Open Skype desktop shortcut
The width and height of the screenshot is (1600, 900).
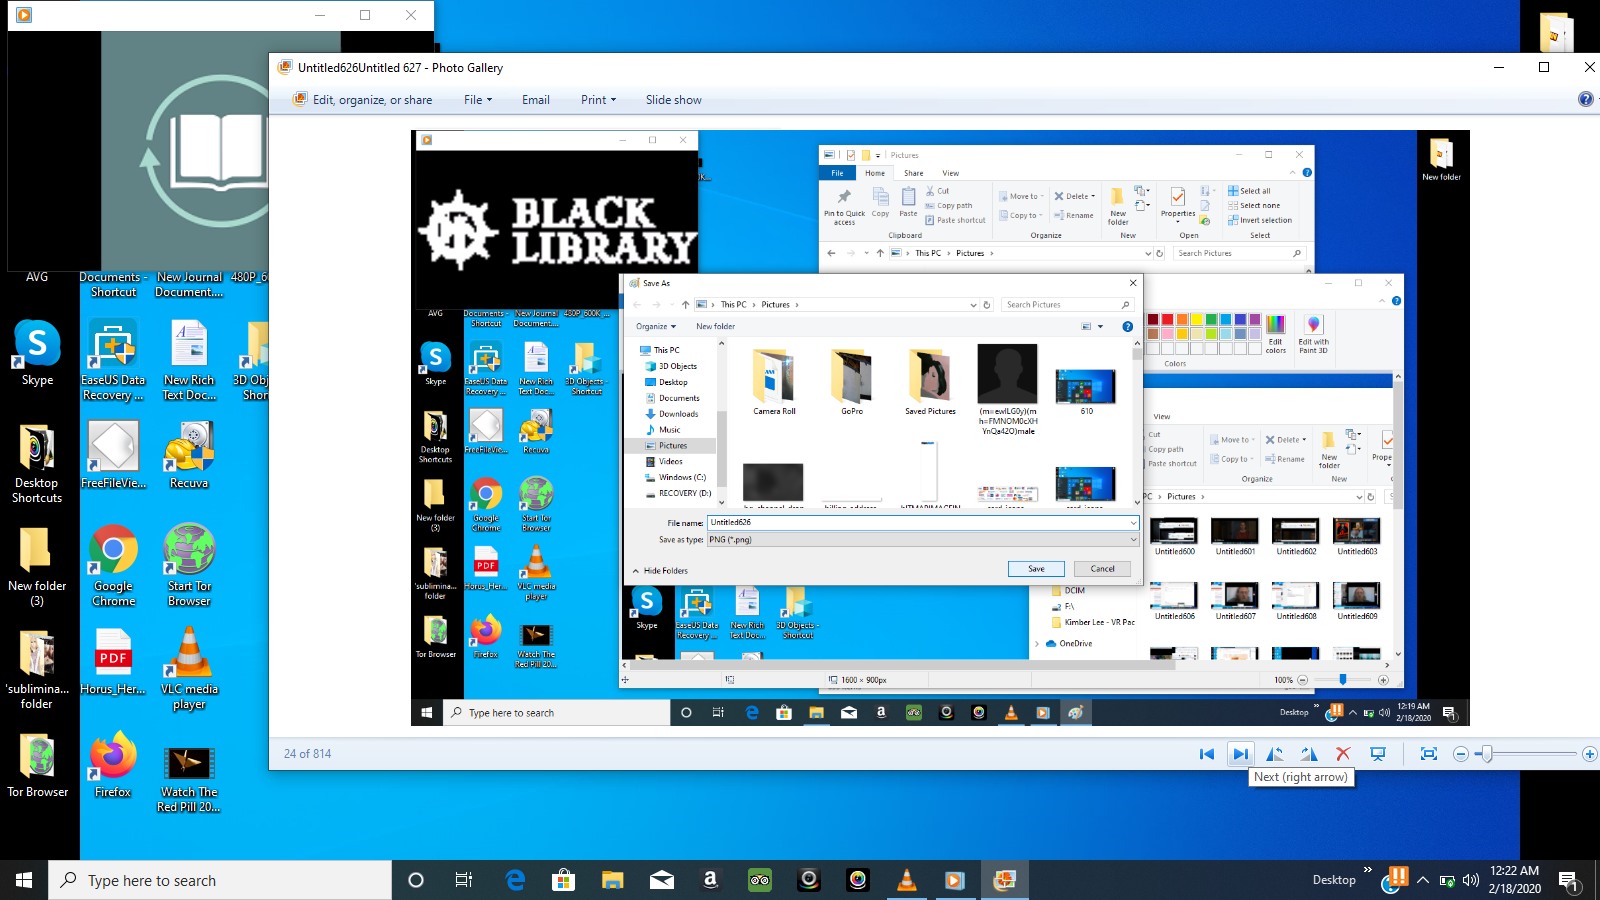pos(37,353)
